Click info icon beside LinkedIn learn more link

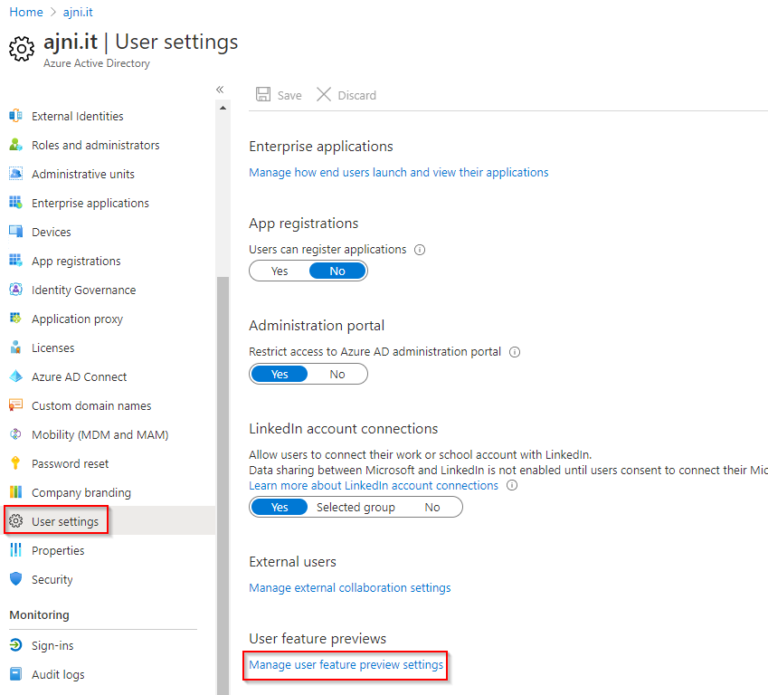[512, 485]
